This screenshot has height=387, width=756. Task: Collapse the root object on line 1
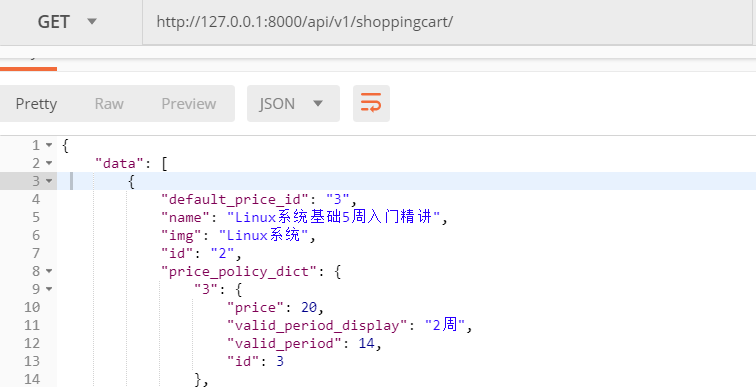coord(49,146)
